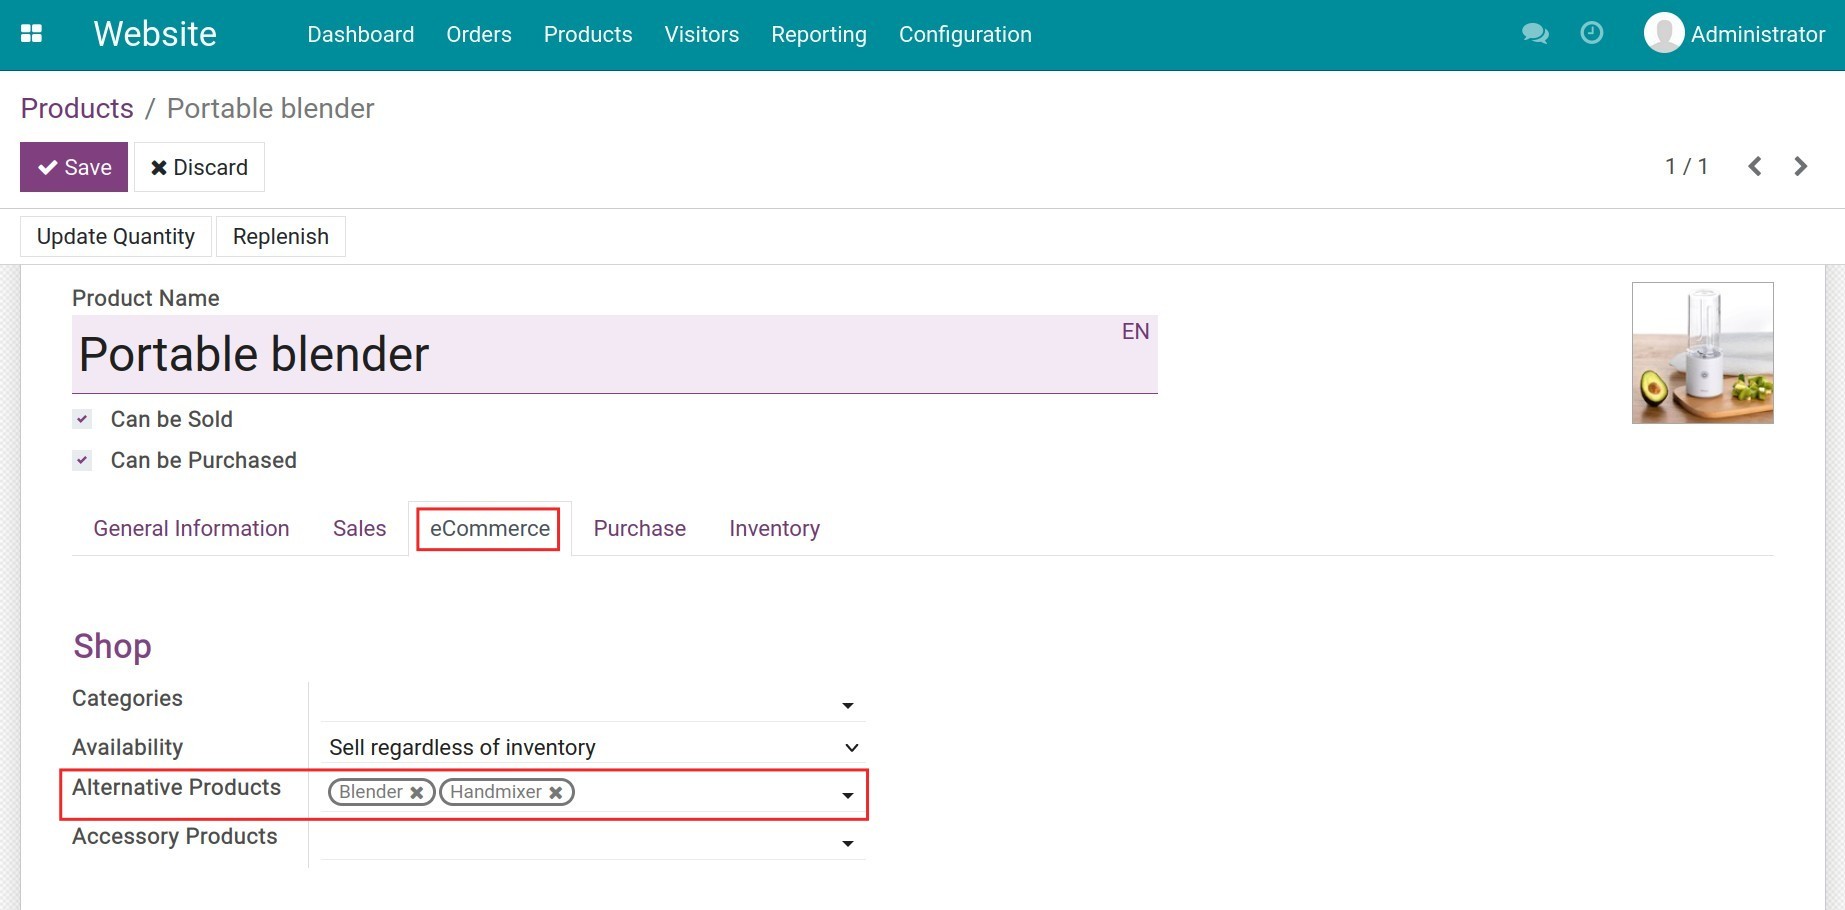
Task: Go to previous record arrow
Action: point(1754,167)
